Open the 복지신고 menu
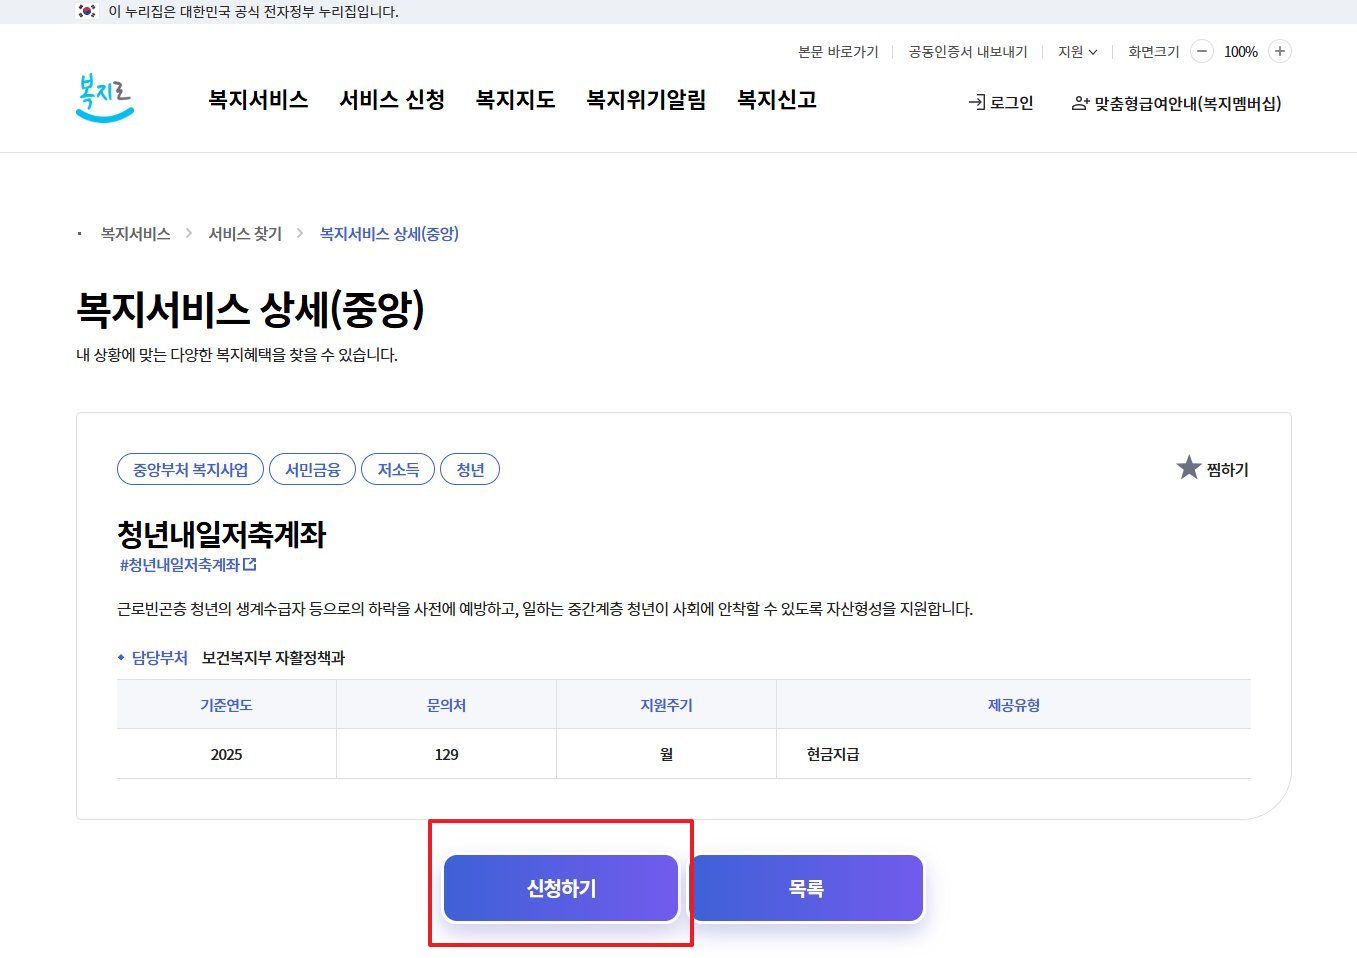 coord(777,100)
